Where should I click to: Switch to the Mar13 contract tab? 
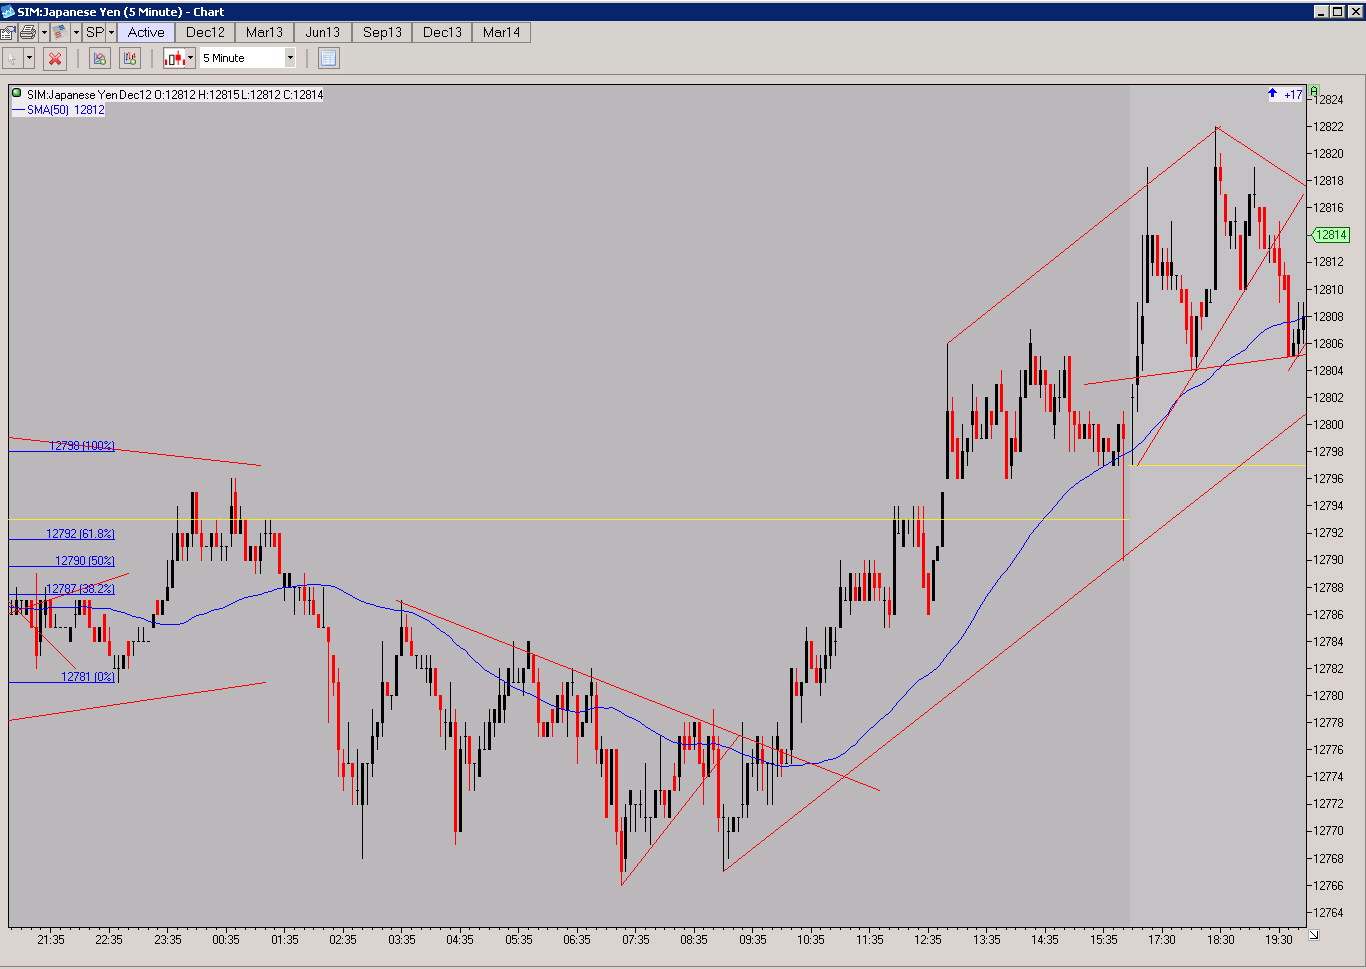(264, 32)
